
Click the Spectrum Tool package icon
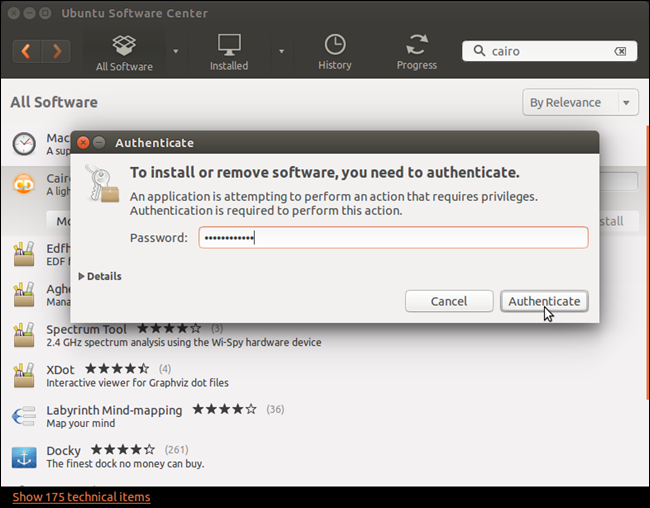point(24,335)
